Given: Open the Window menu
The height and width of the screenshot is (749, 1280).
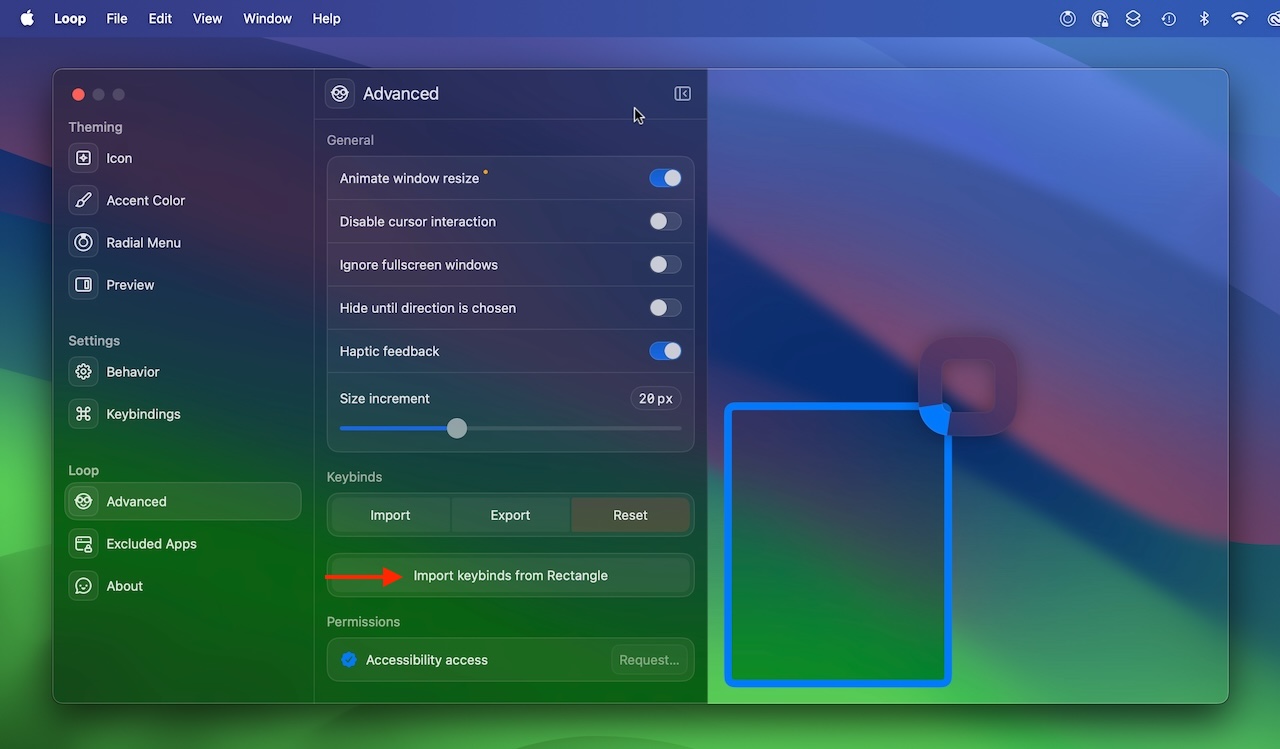Looking at the screenshot, I should (x=268, y=18).
